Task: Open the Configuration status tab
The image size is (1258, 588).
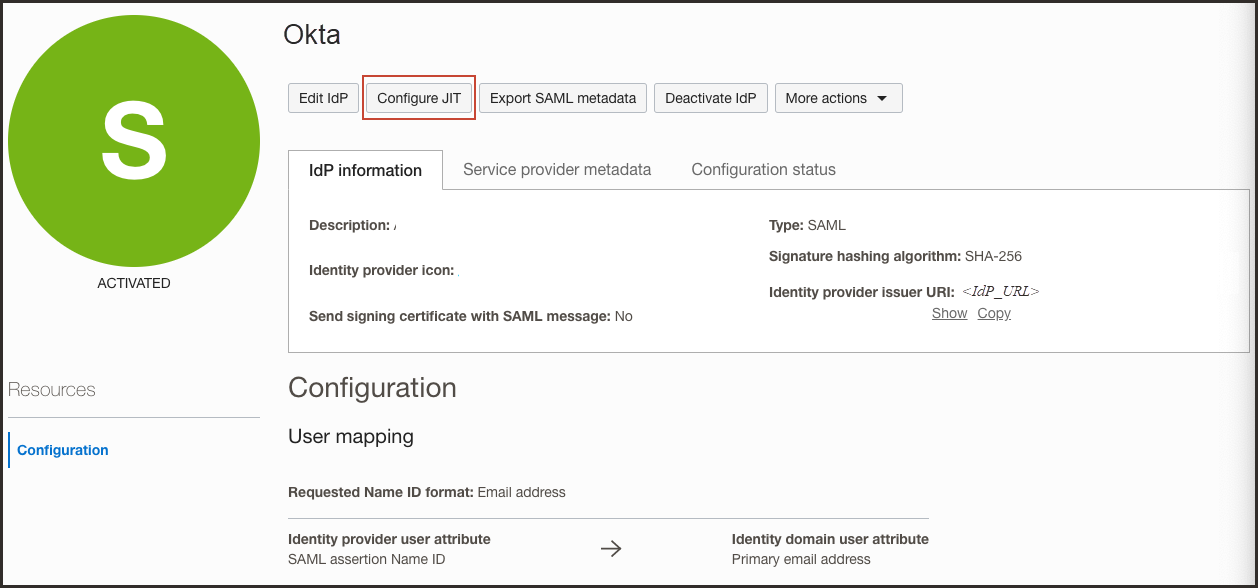Action: [763, 169]
